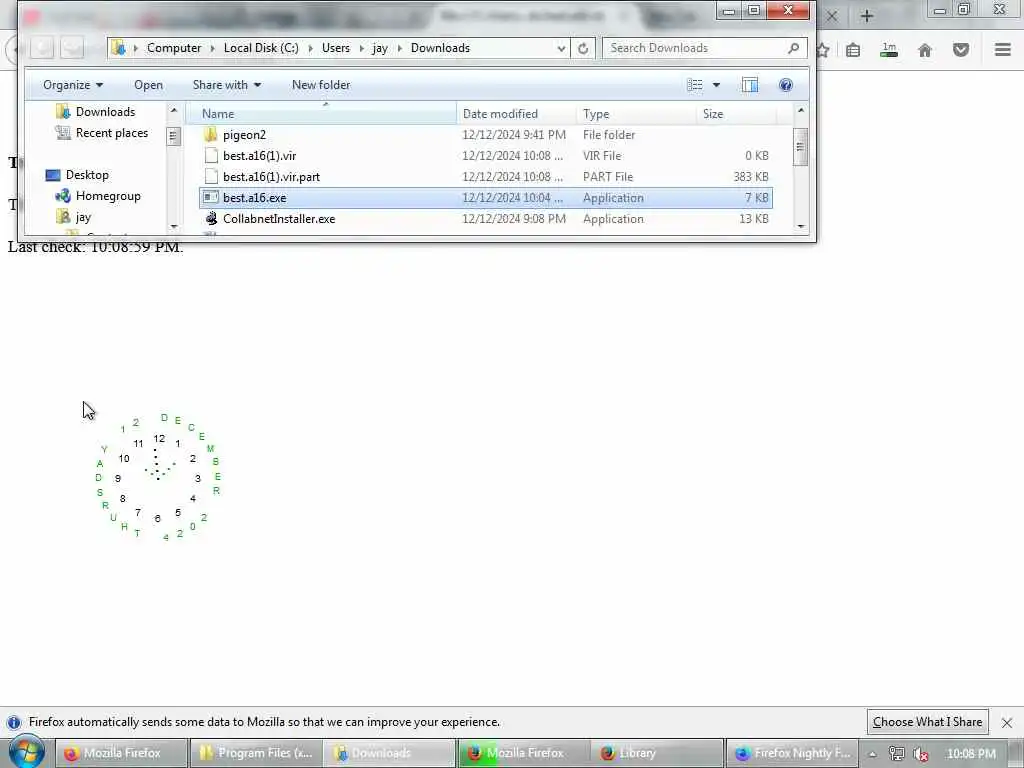
Task: Click navigation pane down scroll arrow
Action: click(174, 227)
